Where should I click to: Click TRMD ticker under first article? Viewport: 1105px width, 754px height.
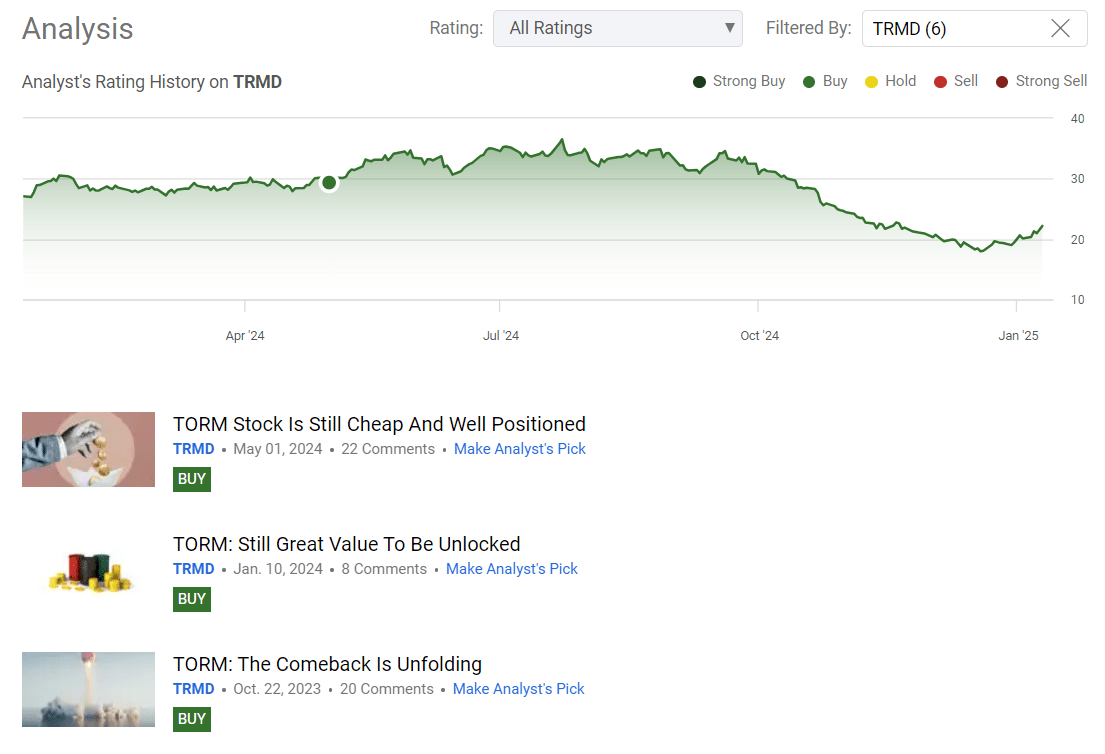193,449
